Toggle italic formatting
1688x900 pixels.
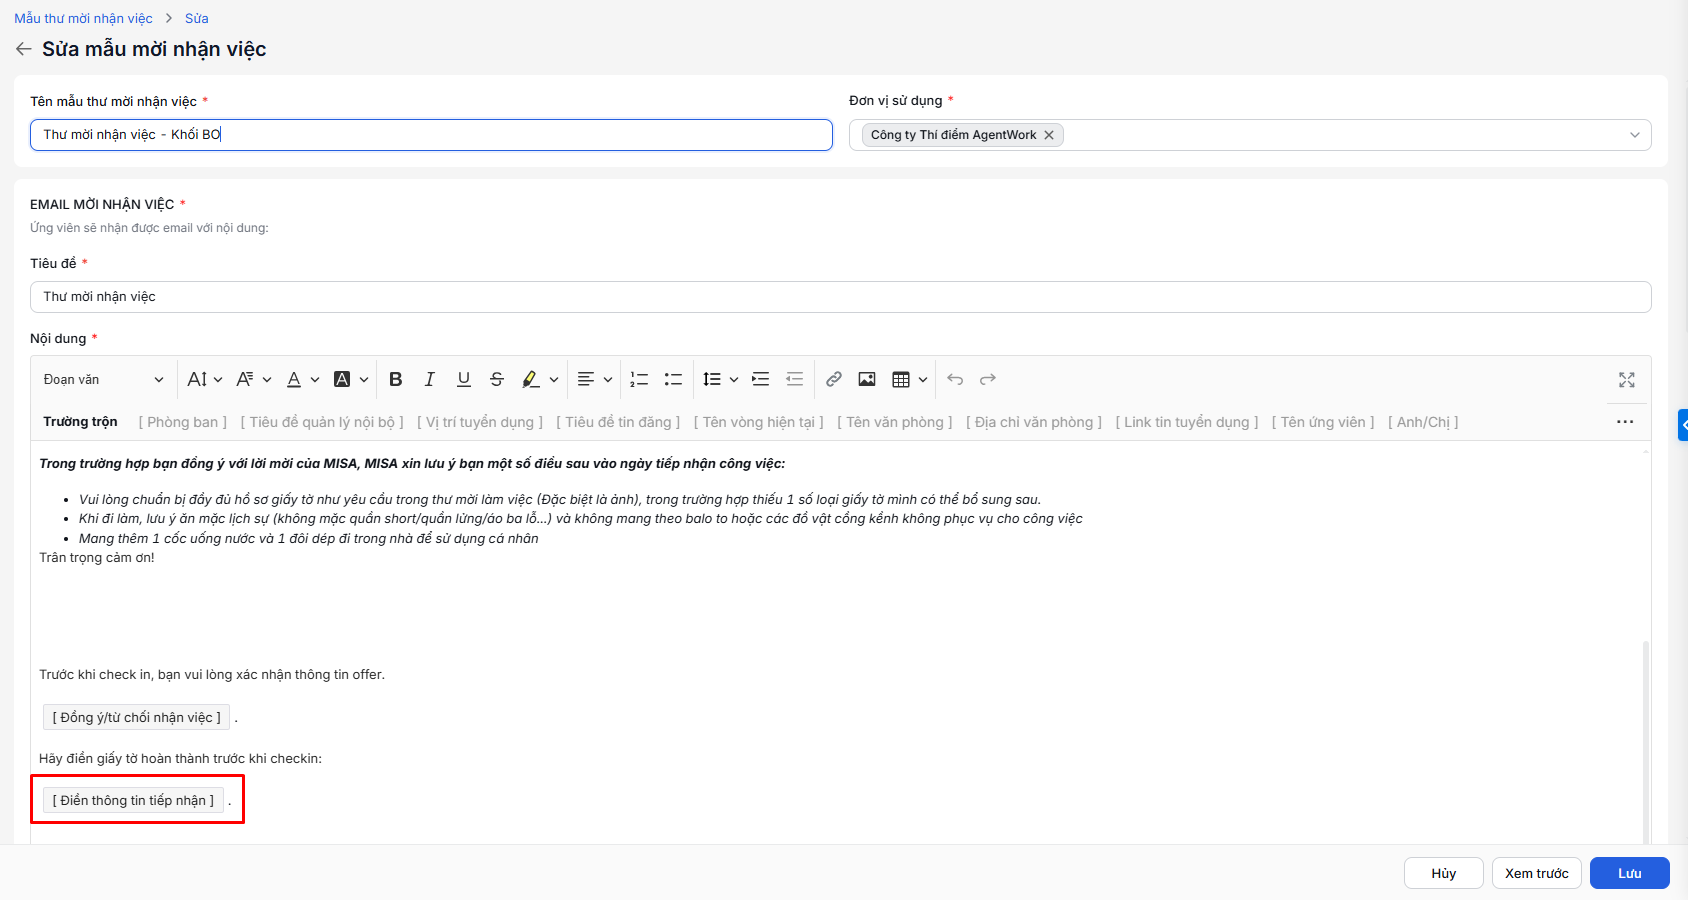coord(430,379)
